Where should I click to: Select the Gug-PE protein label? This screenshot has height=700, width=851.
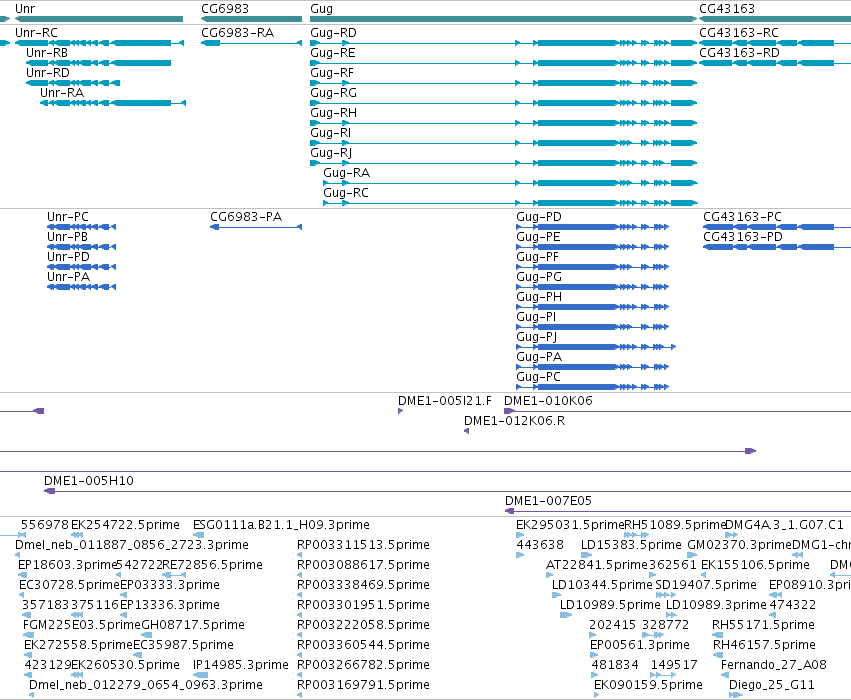(538, 238)
